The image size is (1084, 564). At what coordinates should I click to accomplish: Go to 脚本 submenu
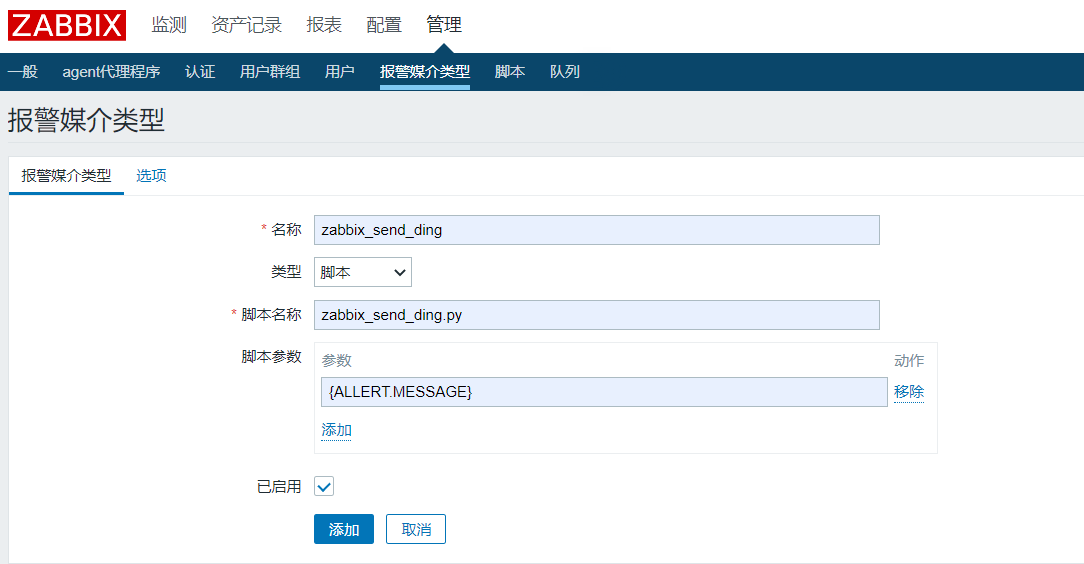(510, 72)
